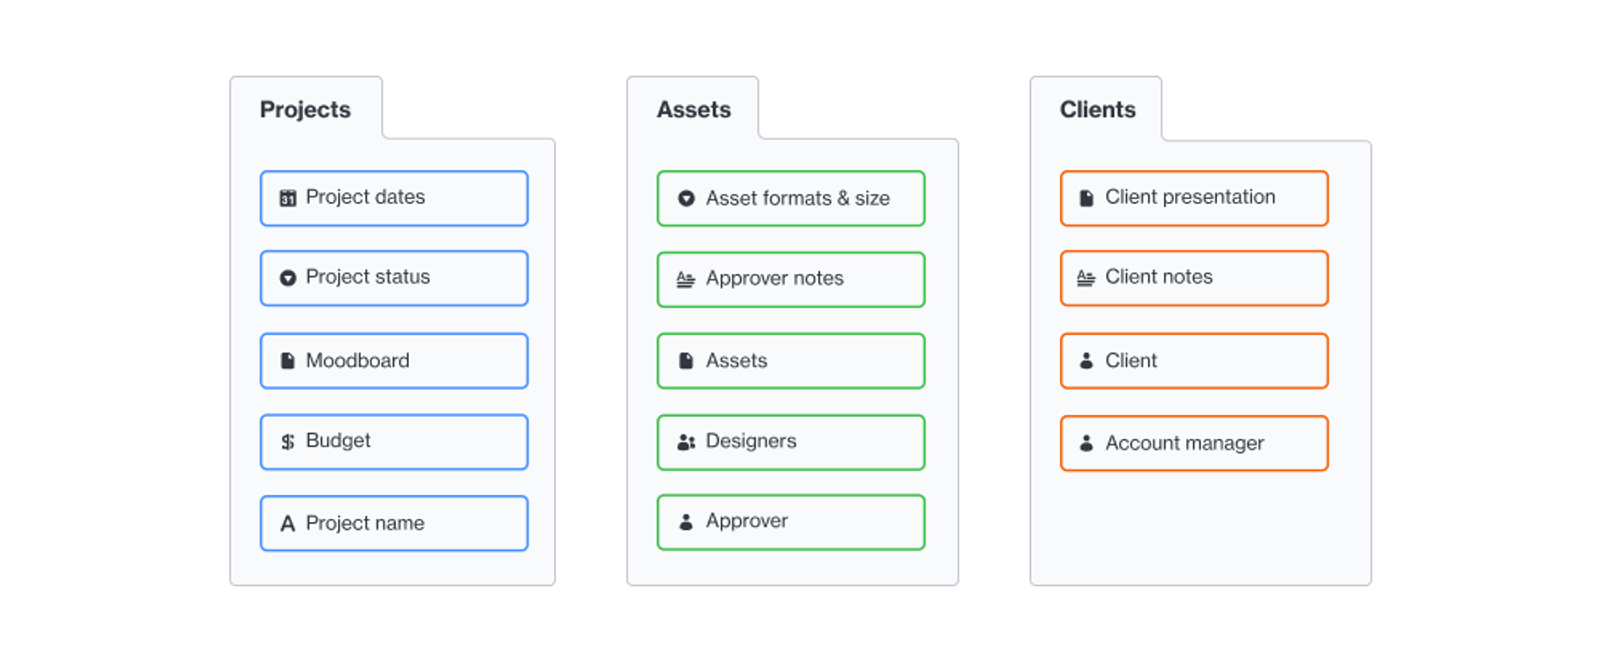Select the orange Client field label
This screenshot has height=661, width=1600.
[1131, 360]
